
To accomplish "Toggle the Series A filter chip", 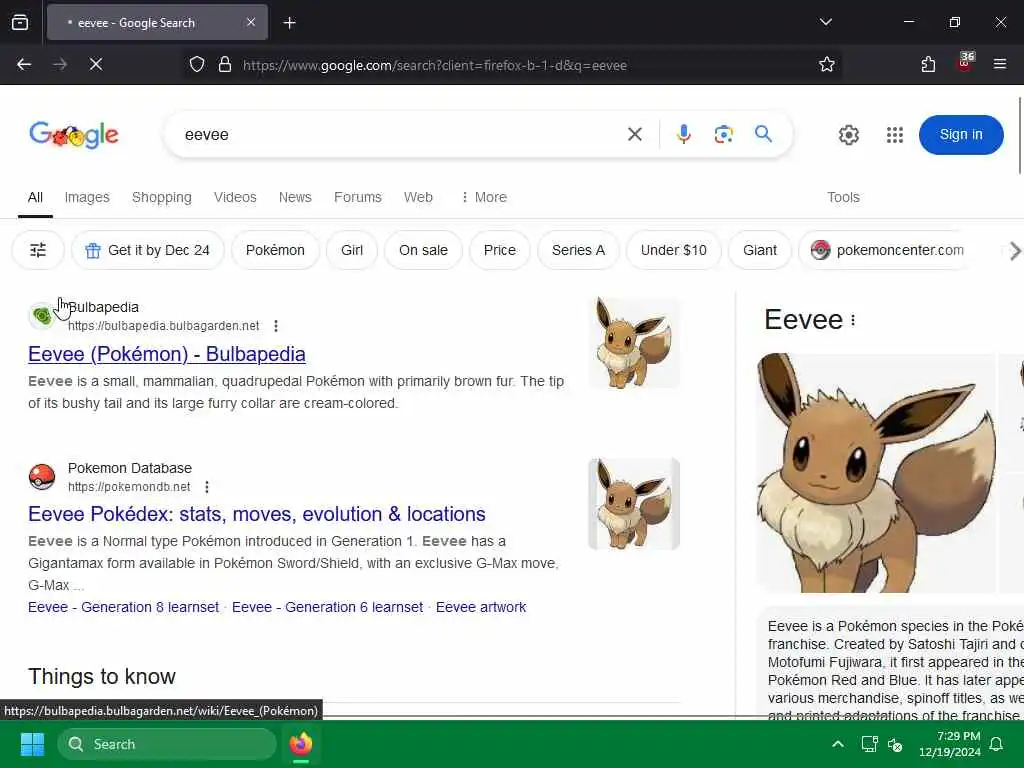I will pyautogui.click(x=578, y=250).
